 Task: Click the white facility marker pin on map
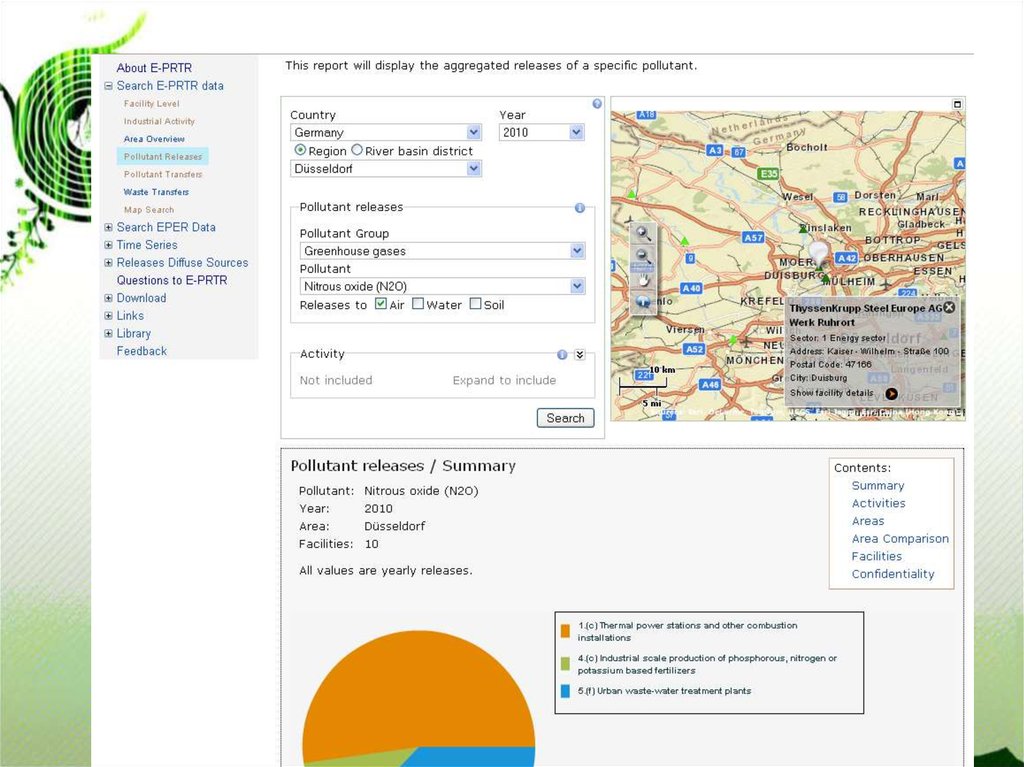click(819, 252)
